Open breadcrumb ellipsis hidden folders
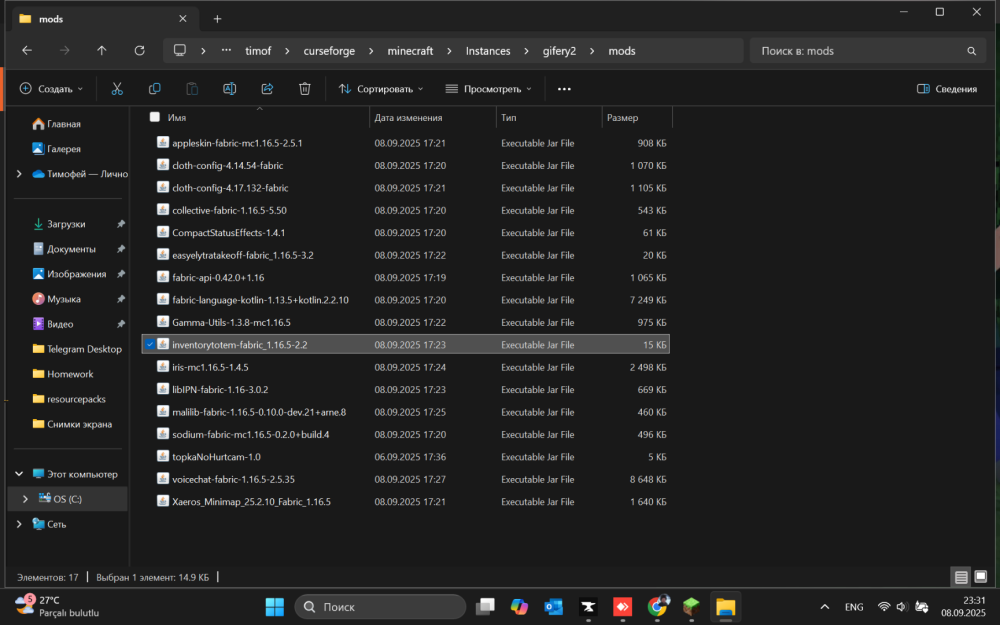 (x=226, y=50)
